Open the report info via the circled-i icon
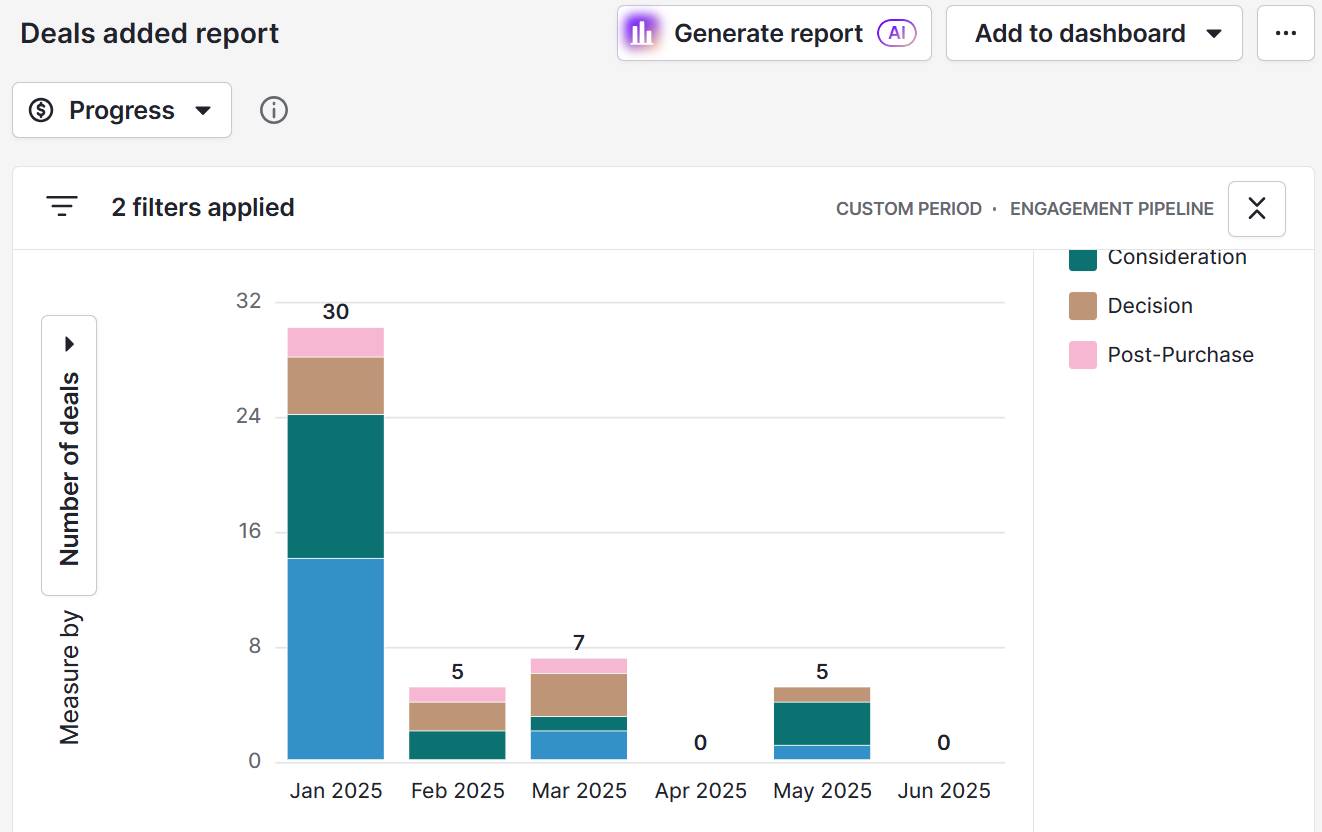The width and height of the screenshot is (1322, 832). coord(273,110)
